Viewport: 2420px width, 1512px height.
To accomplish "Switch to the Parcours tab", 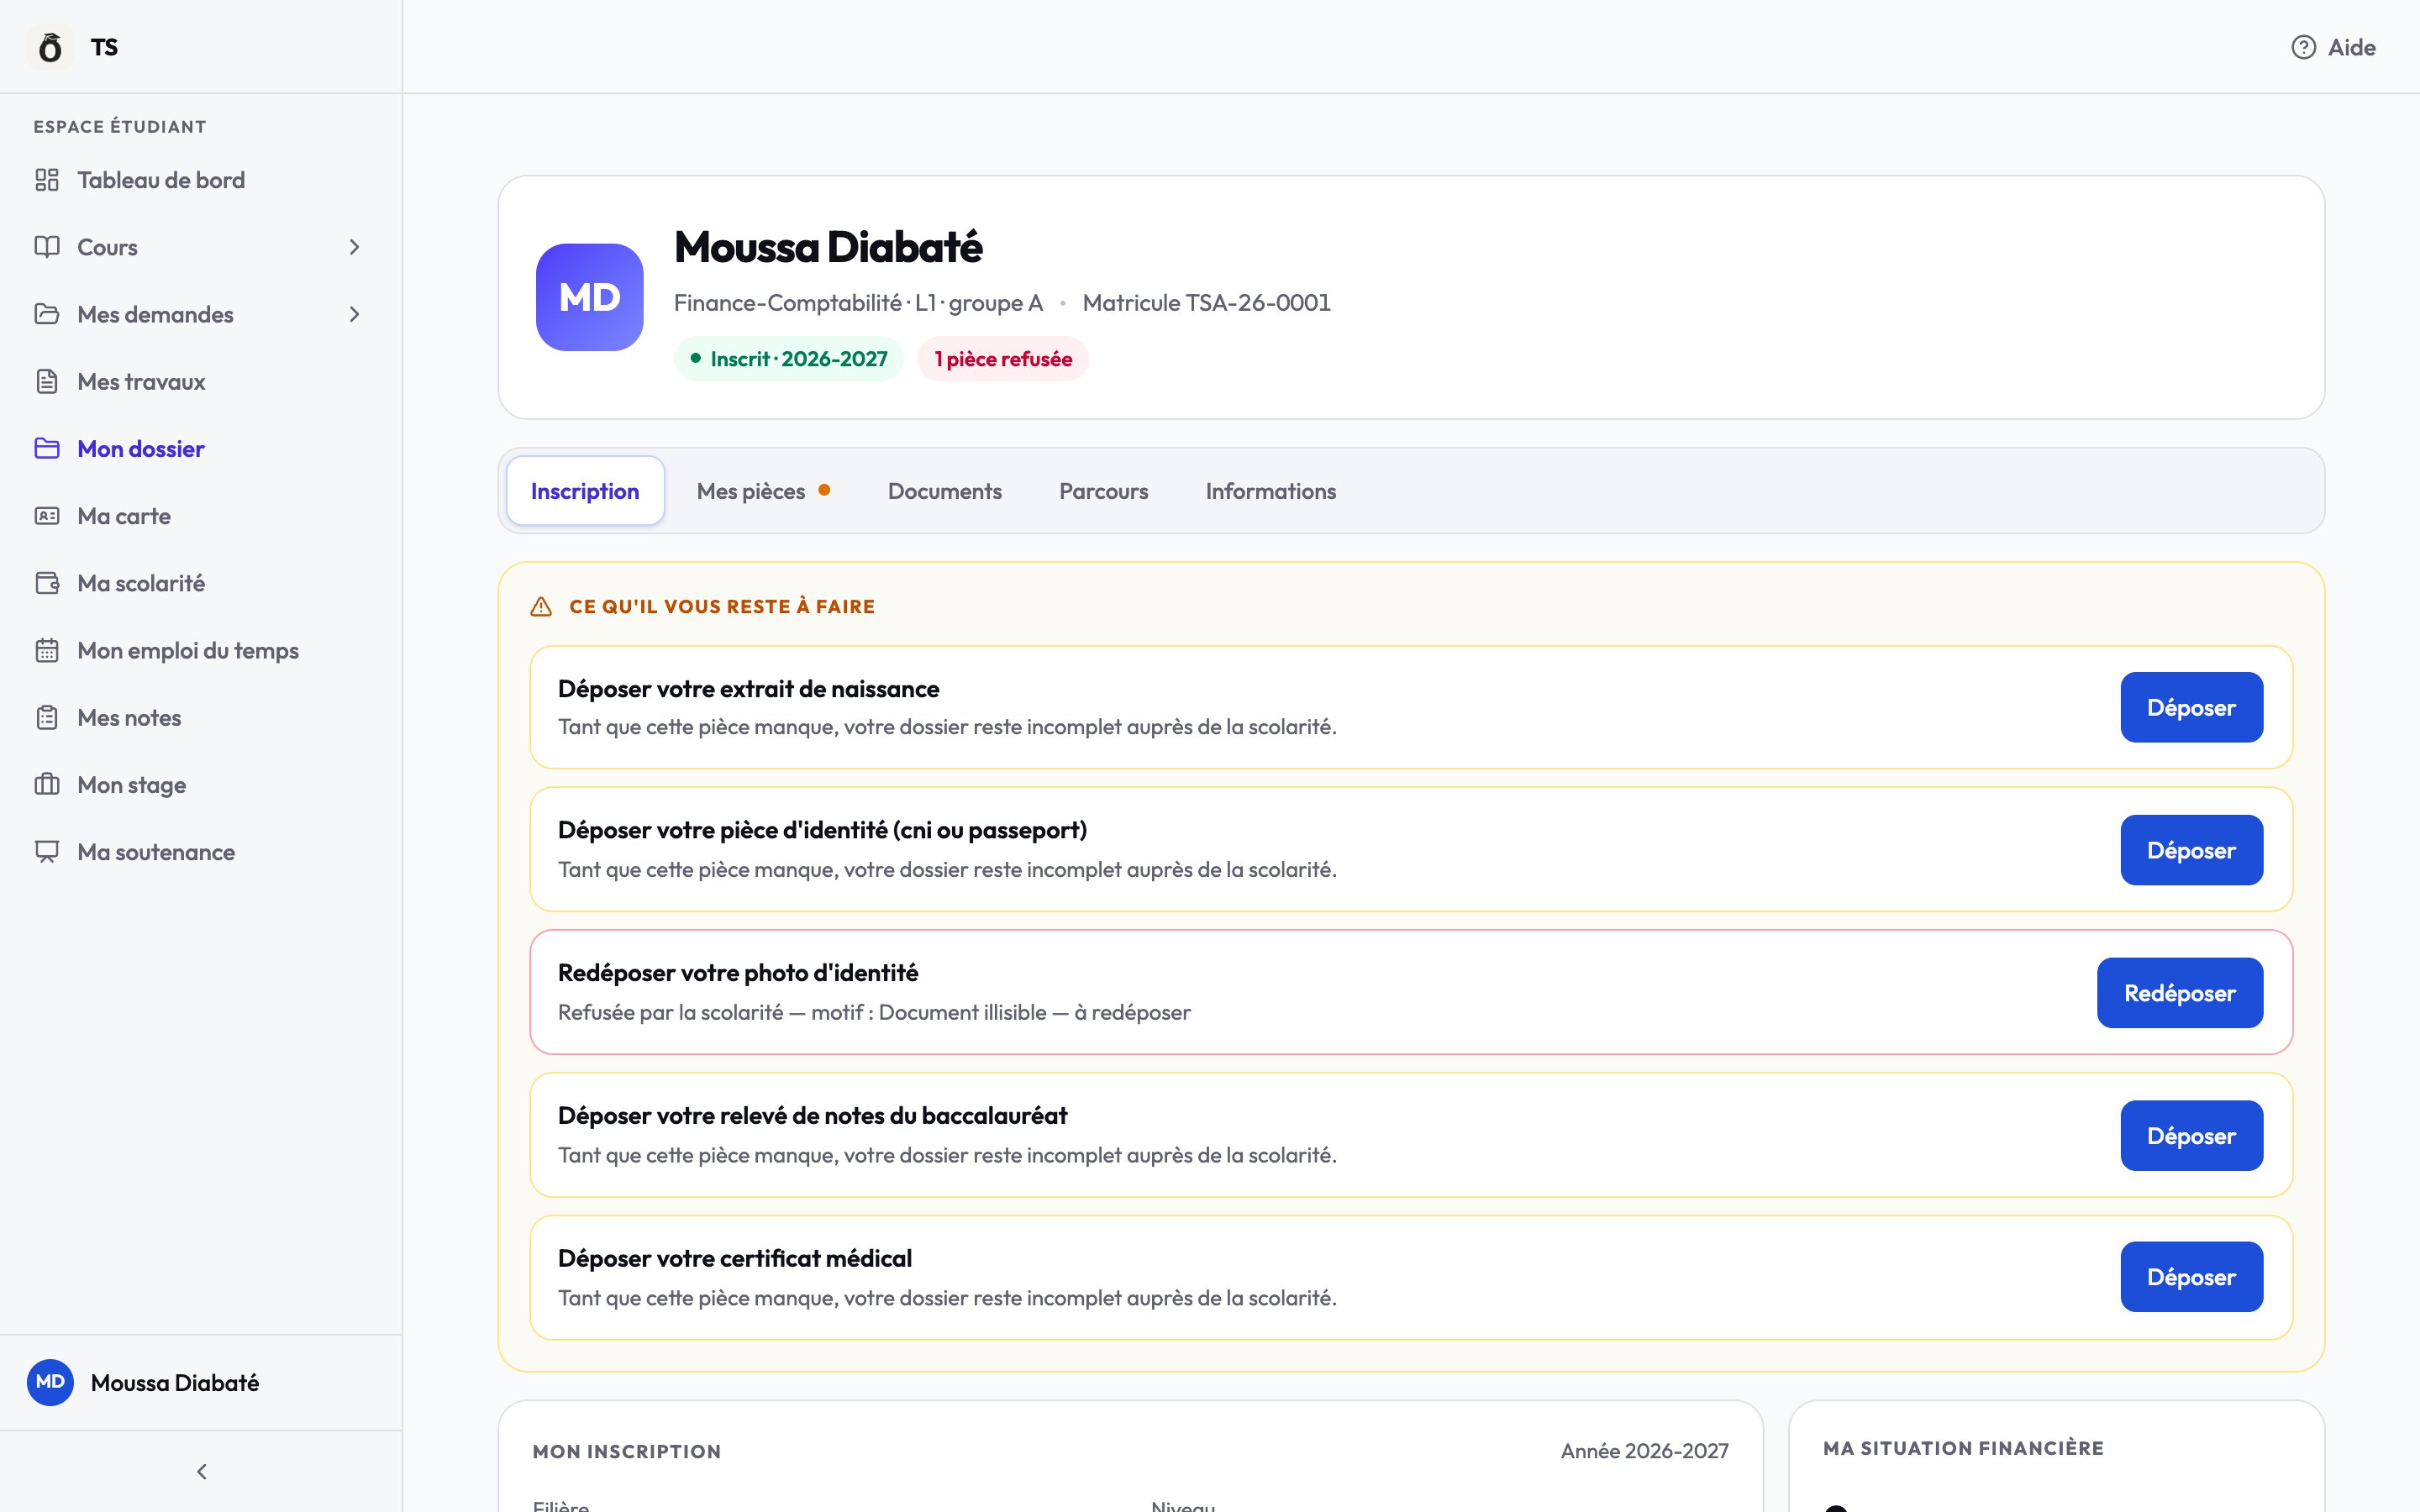I will tap(1103, 491).
